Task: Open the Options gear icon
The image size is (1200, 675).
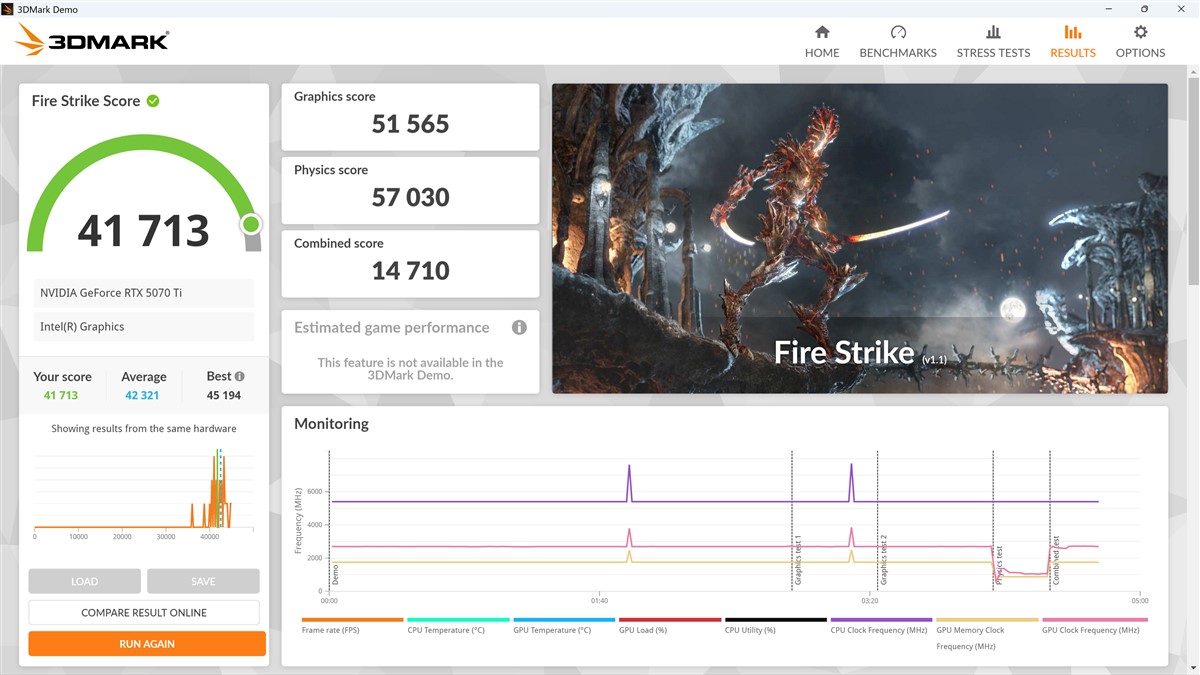Action: (1140, 33)
